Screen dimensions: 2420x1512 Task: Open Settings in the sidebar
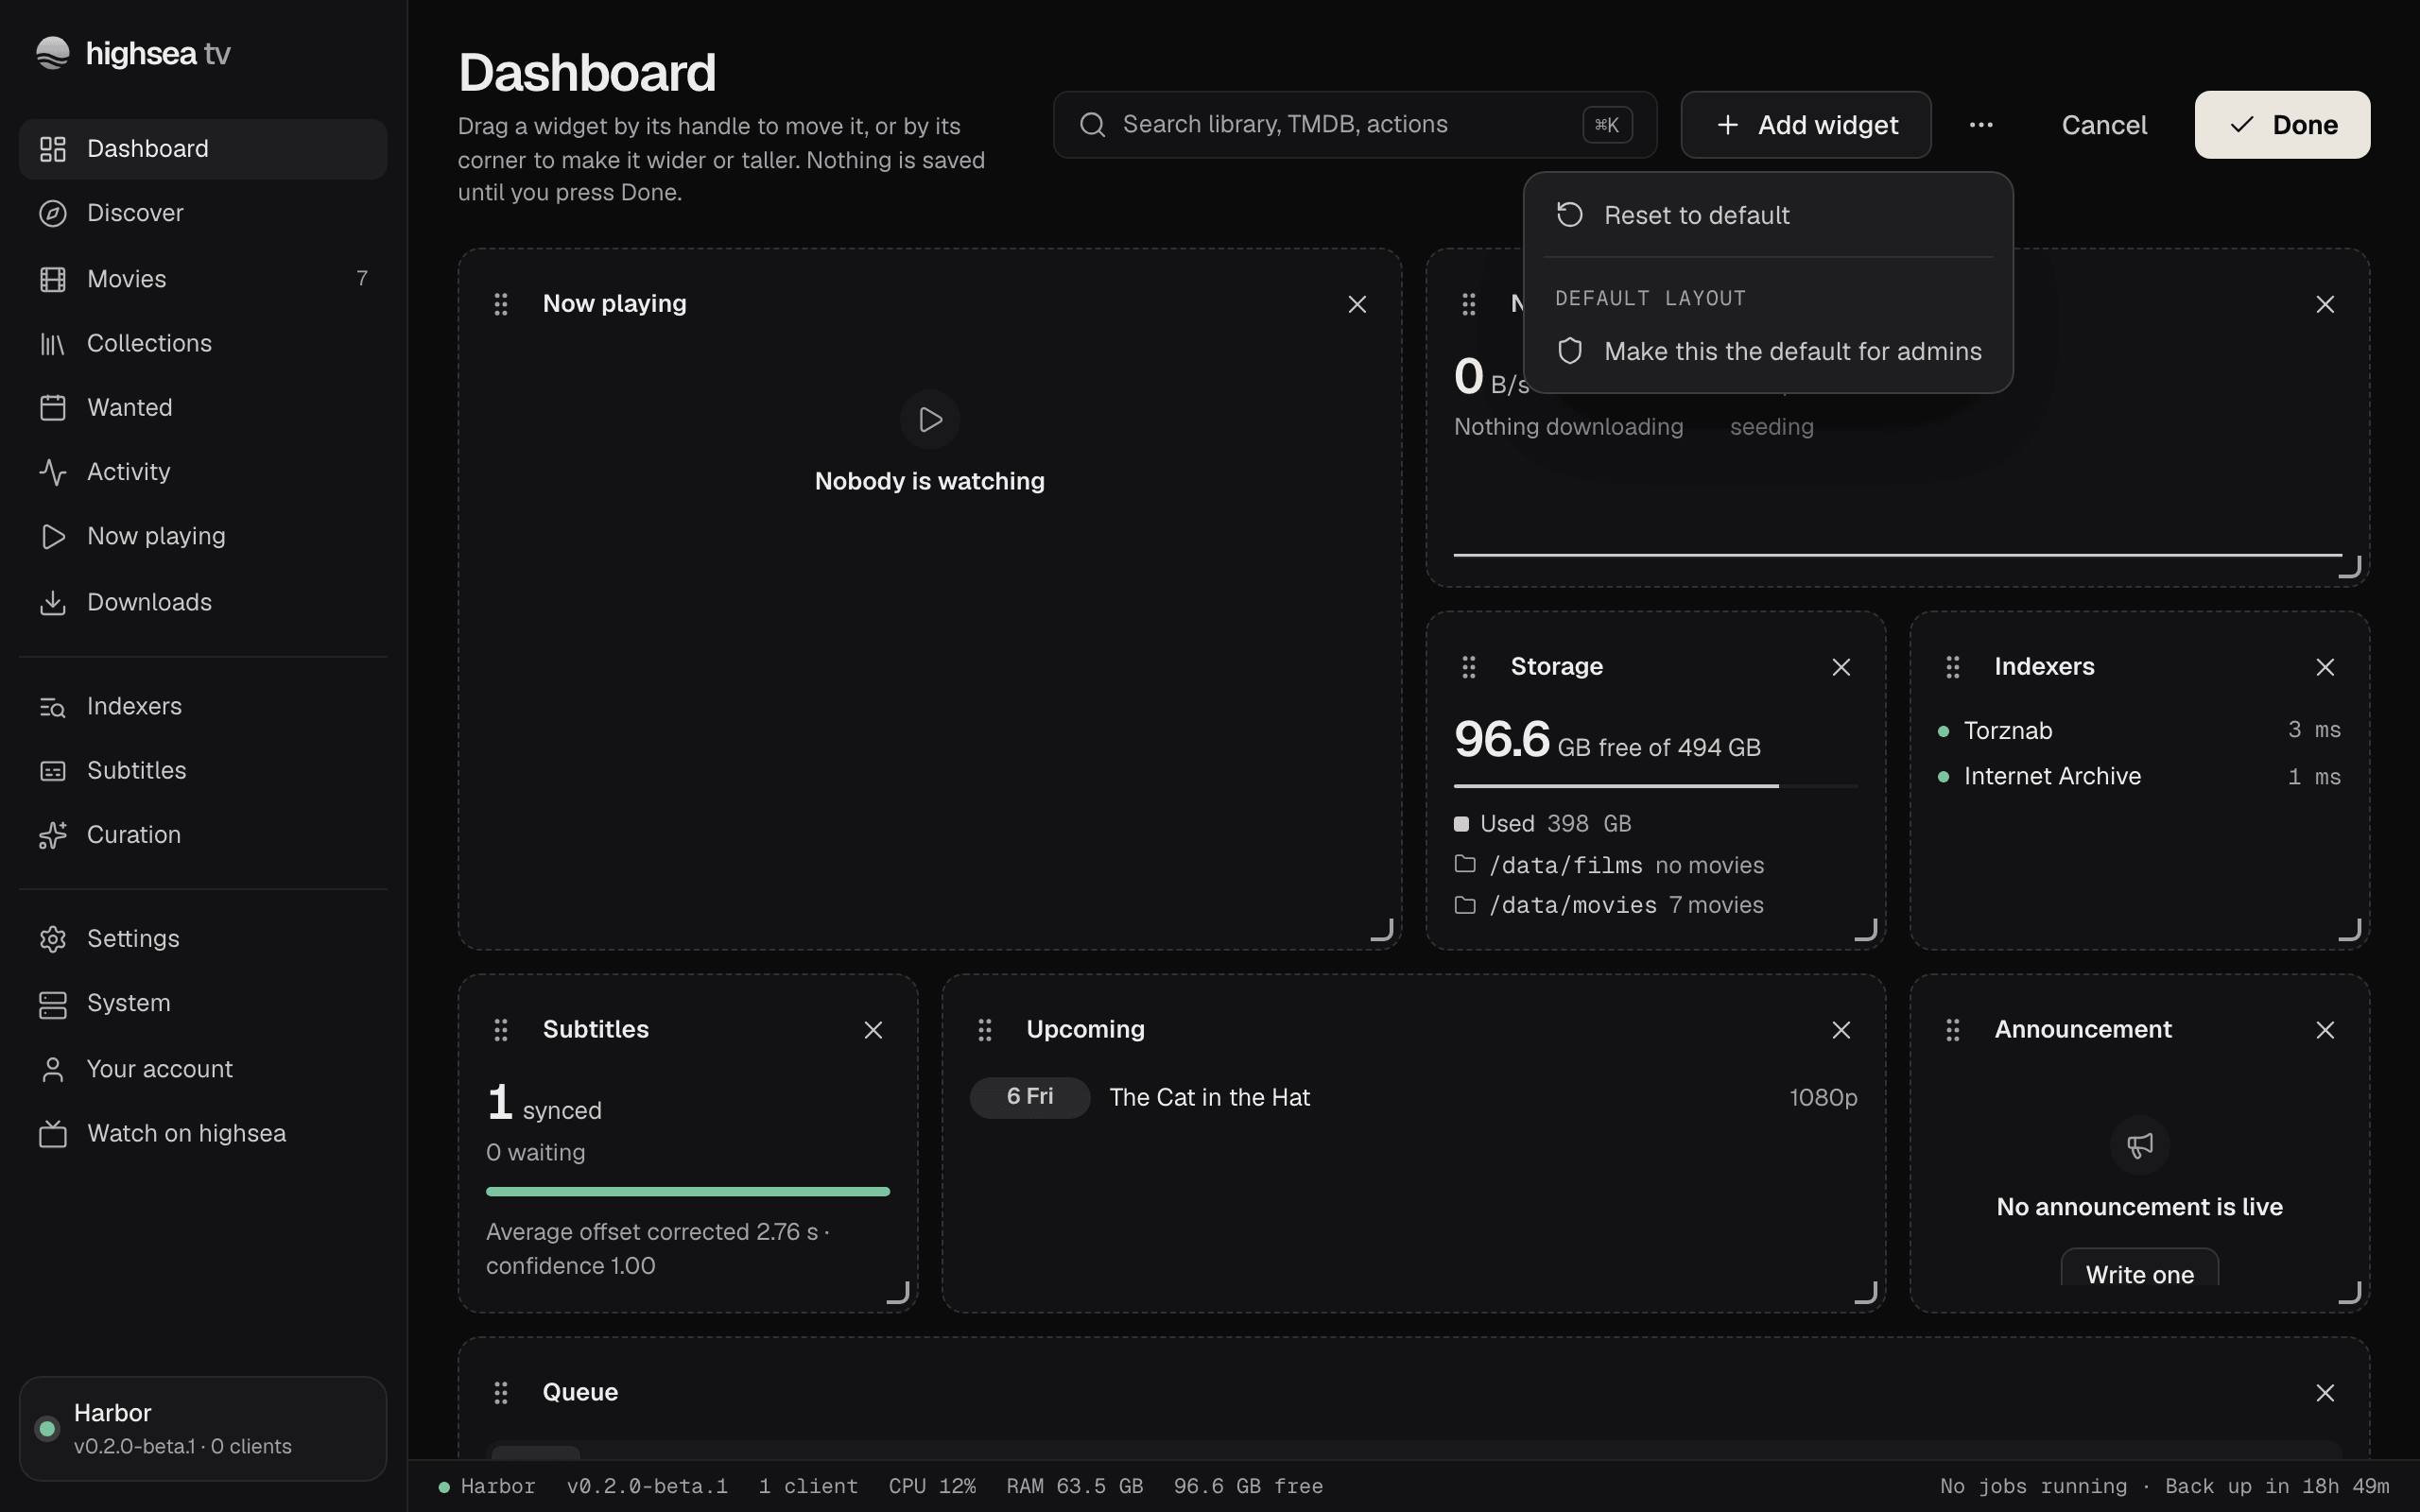coord(203,939)
